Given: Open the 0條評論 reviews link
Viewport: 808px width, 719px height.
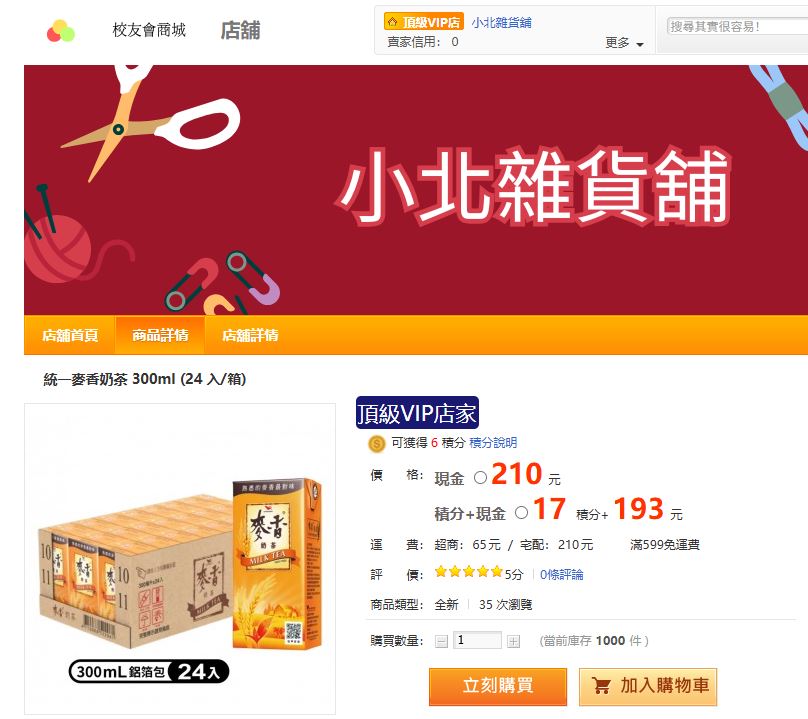Looking at the screenshot, I should (x=562, y=574).
